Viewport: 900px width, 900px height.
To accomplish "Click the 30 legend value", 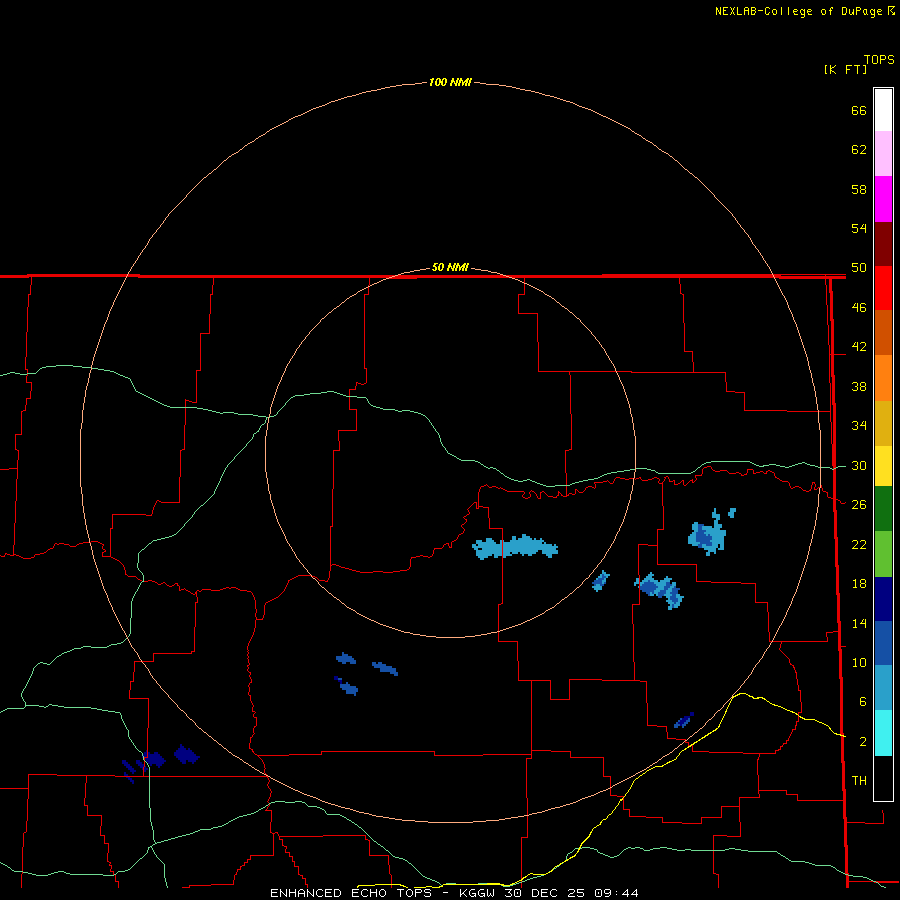I will pos(859,465).
